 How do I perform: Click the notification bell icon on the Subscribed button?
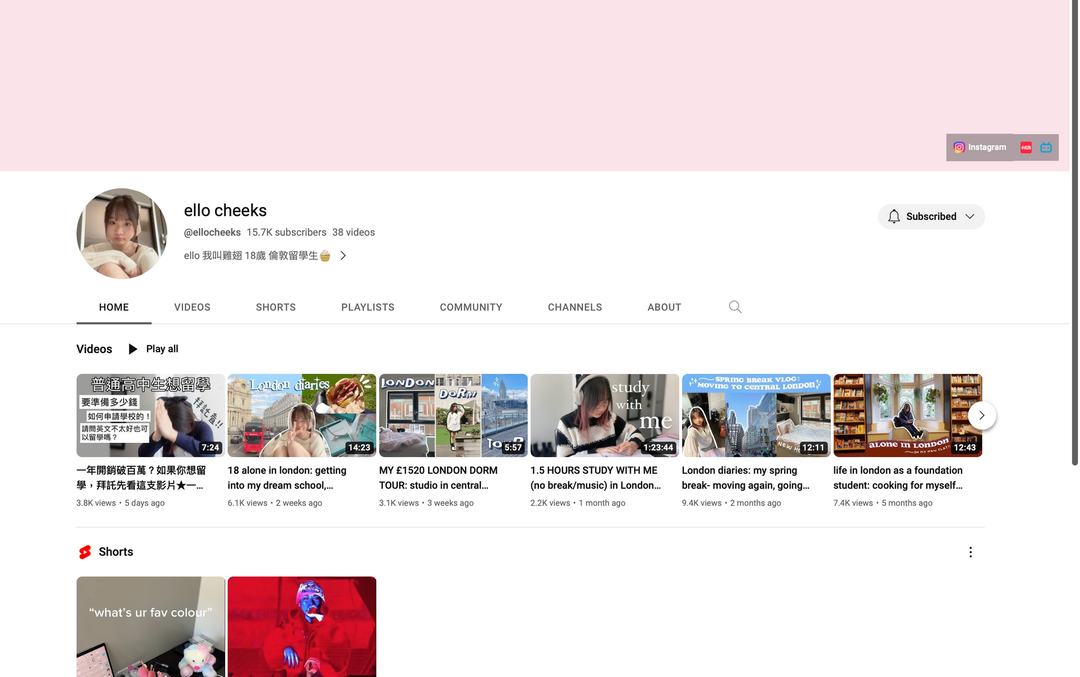893,216
